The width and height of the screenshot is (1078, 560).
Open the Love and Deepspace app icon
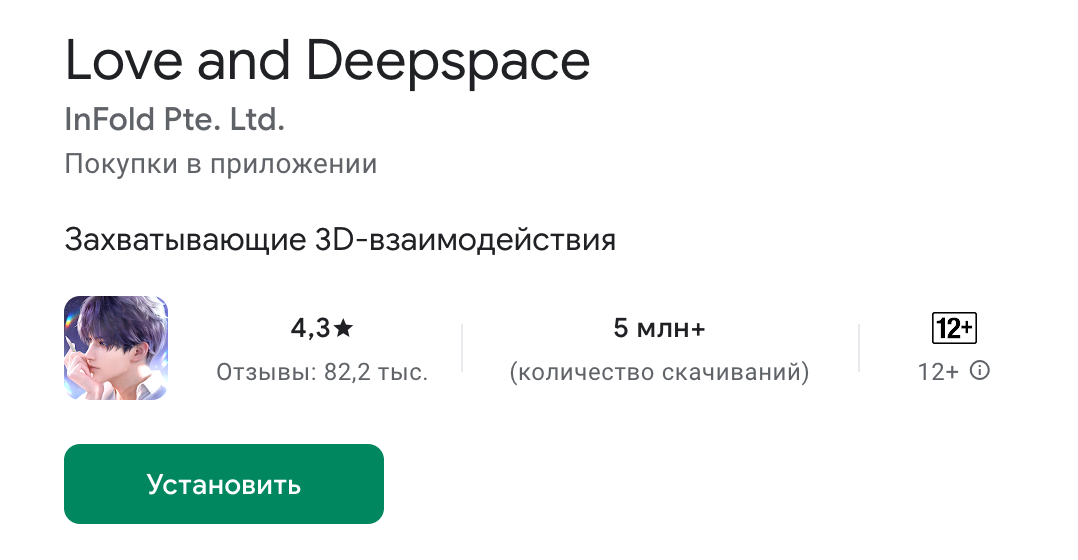click(x=116, y=348)
